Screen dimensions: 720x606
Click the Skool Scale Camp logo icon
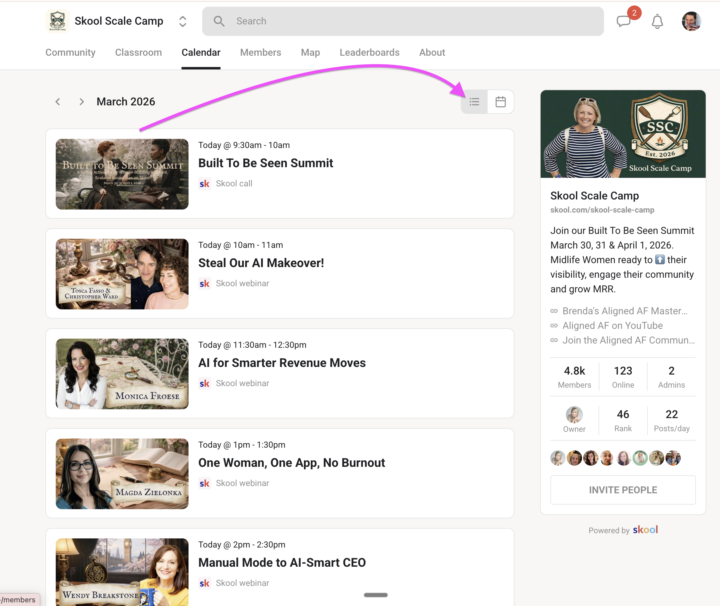[x=57, y=21]
